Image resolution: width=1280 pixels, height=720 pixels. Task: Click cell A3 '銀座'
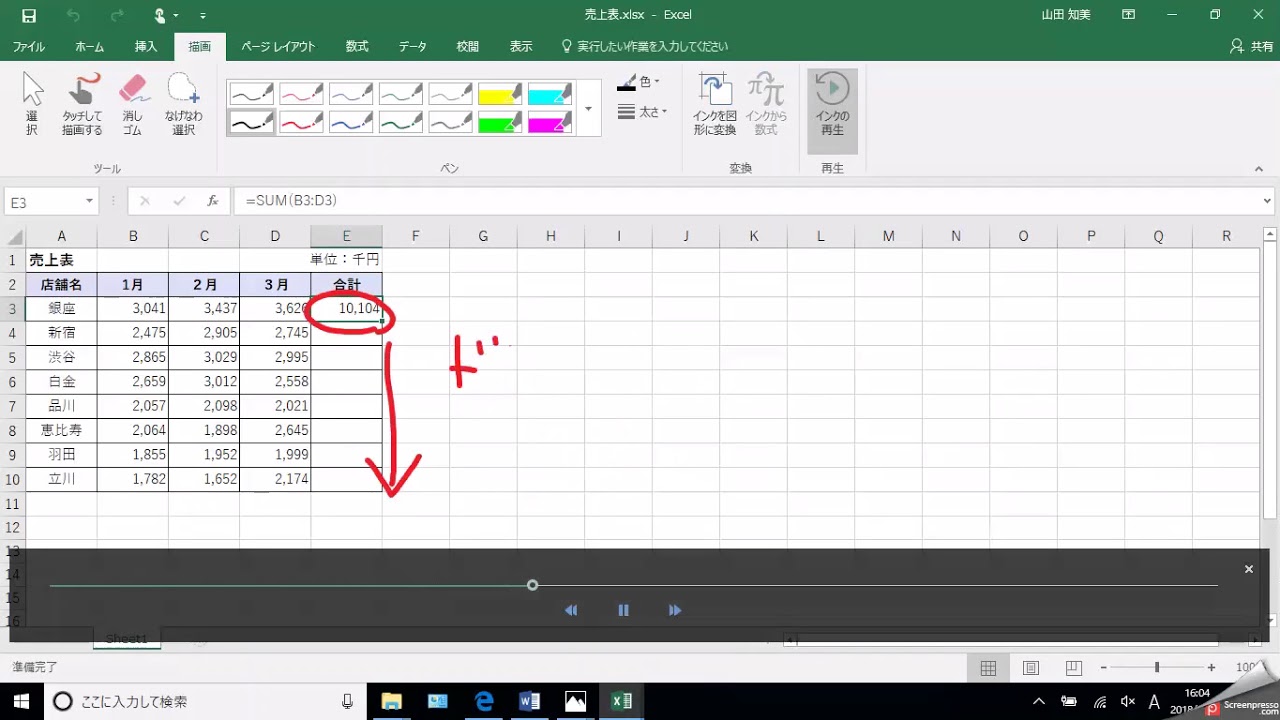coord(62,309)
